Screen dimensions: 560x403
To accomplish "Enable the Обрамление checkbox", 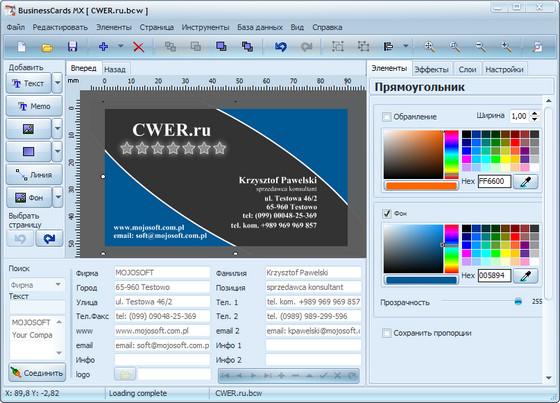I will [386, 117].
